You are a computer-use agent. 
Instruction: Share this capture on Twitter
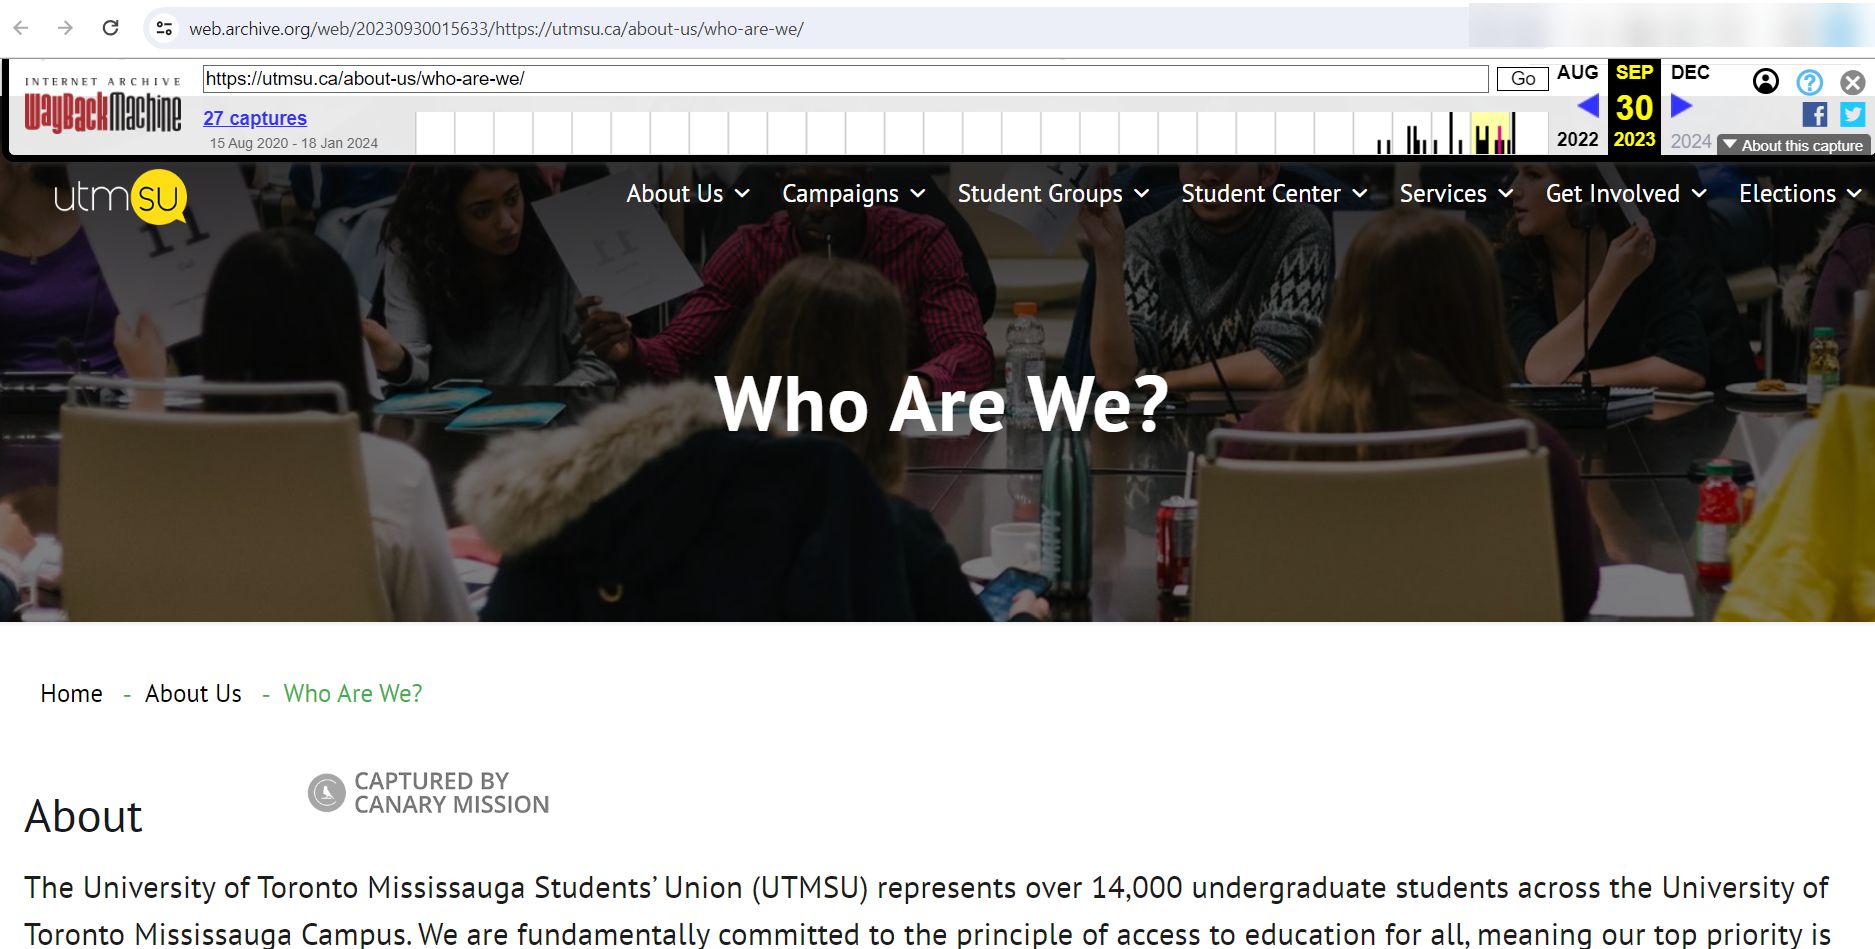(1852, 115)
